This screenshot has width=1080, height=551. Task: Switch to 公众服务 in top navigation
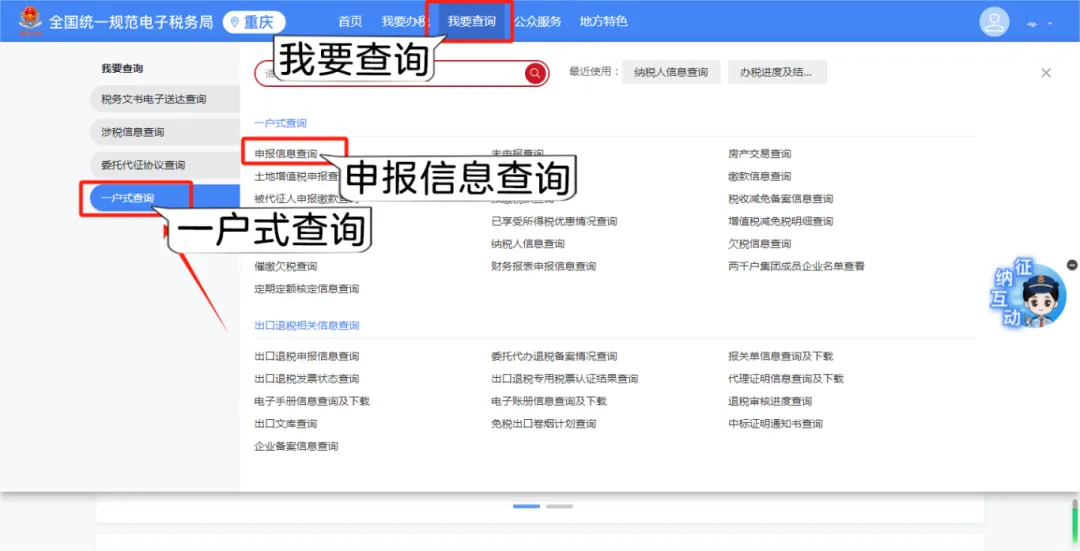coord(537,21)
